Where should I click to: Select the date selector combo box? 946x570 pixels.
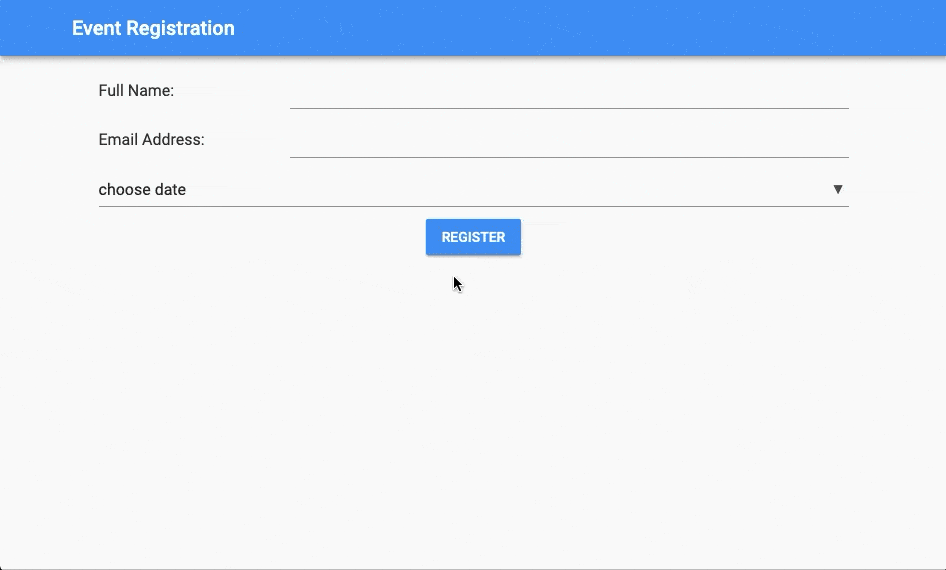coord(473,189)
